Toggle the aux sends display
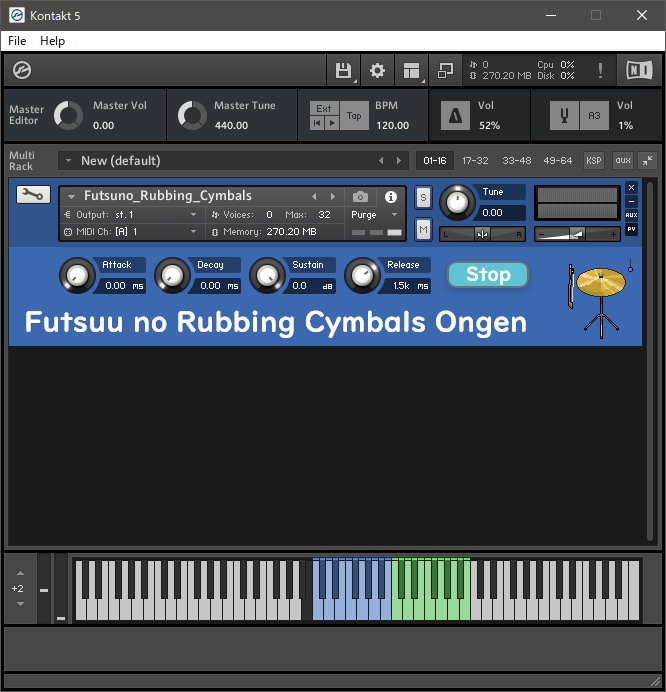Viewport: 666px width, 692px height. pyautogui.click(x=623, y=161)
